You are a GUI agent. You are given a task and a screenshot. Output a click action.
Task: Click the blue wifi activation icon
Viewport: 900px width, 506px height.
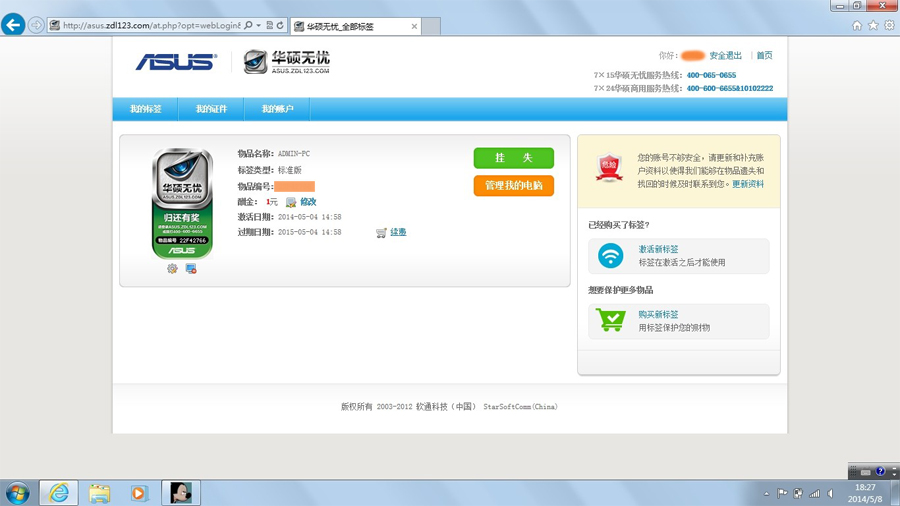click(x=610, y=255)
